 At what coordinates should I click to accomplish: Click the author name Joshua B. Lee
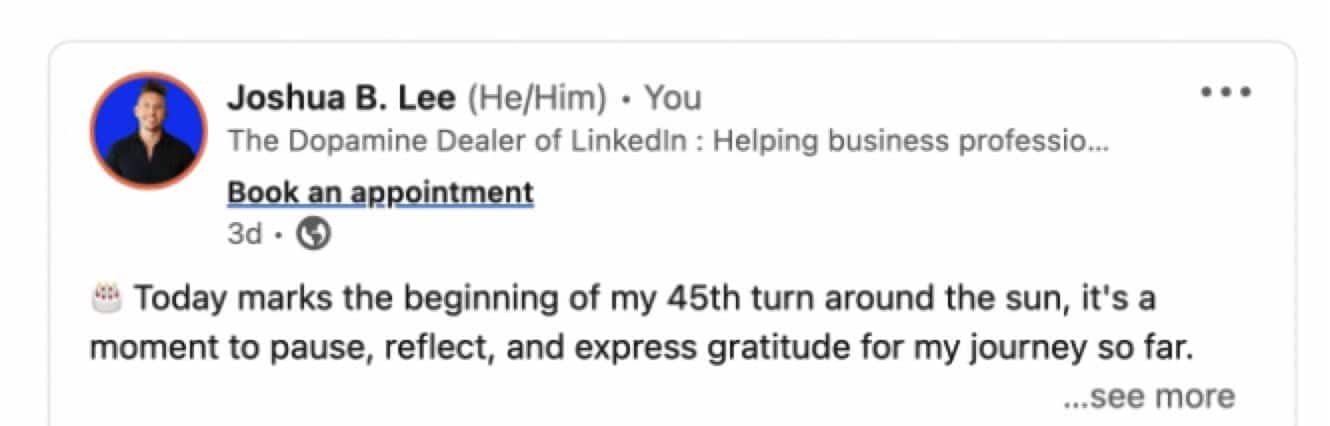[x=342, y=98]
